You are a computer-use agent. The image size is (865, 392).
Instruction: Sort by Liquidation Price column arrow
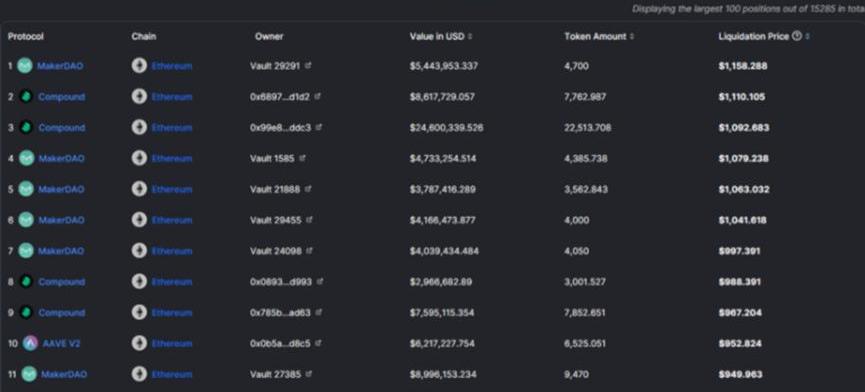pos(807,36)
